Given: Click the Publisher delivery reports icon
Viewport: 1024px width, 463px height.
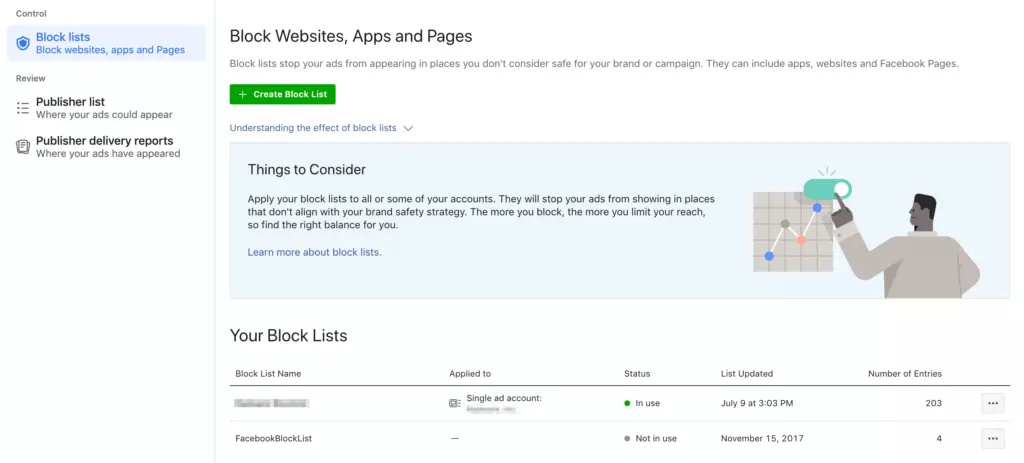Looking at the screenshot, I should click(23, 147).
